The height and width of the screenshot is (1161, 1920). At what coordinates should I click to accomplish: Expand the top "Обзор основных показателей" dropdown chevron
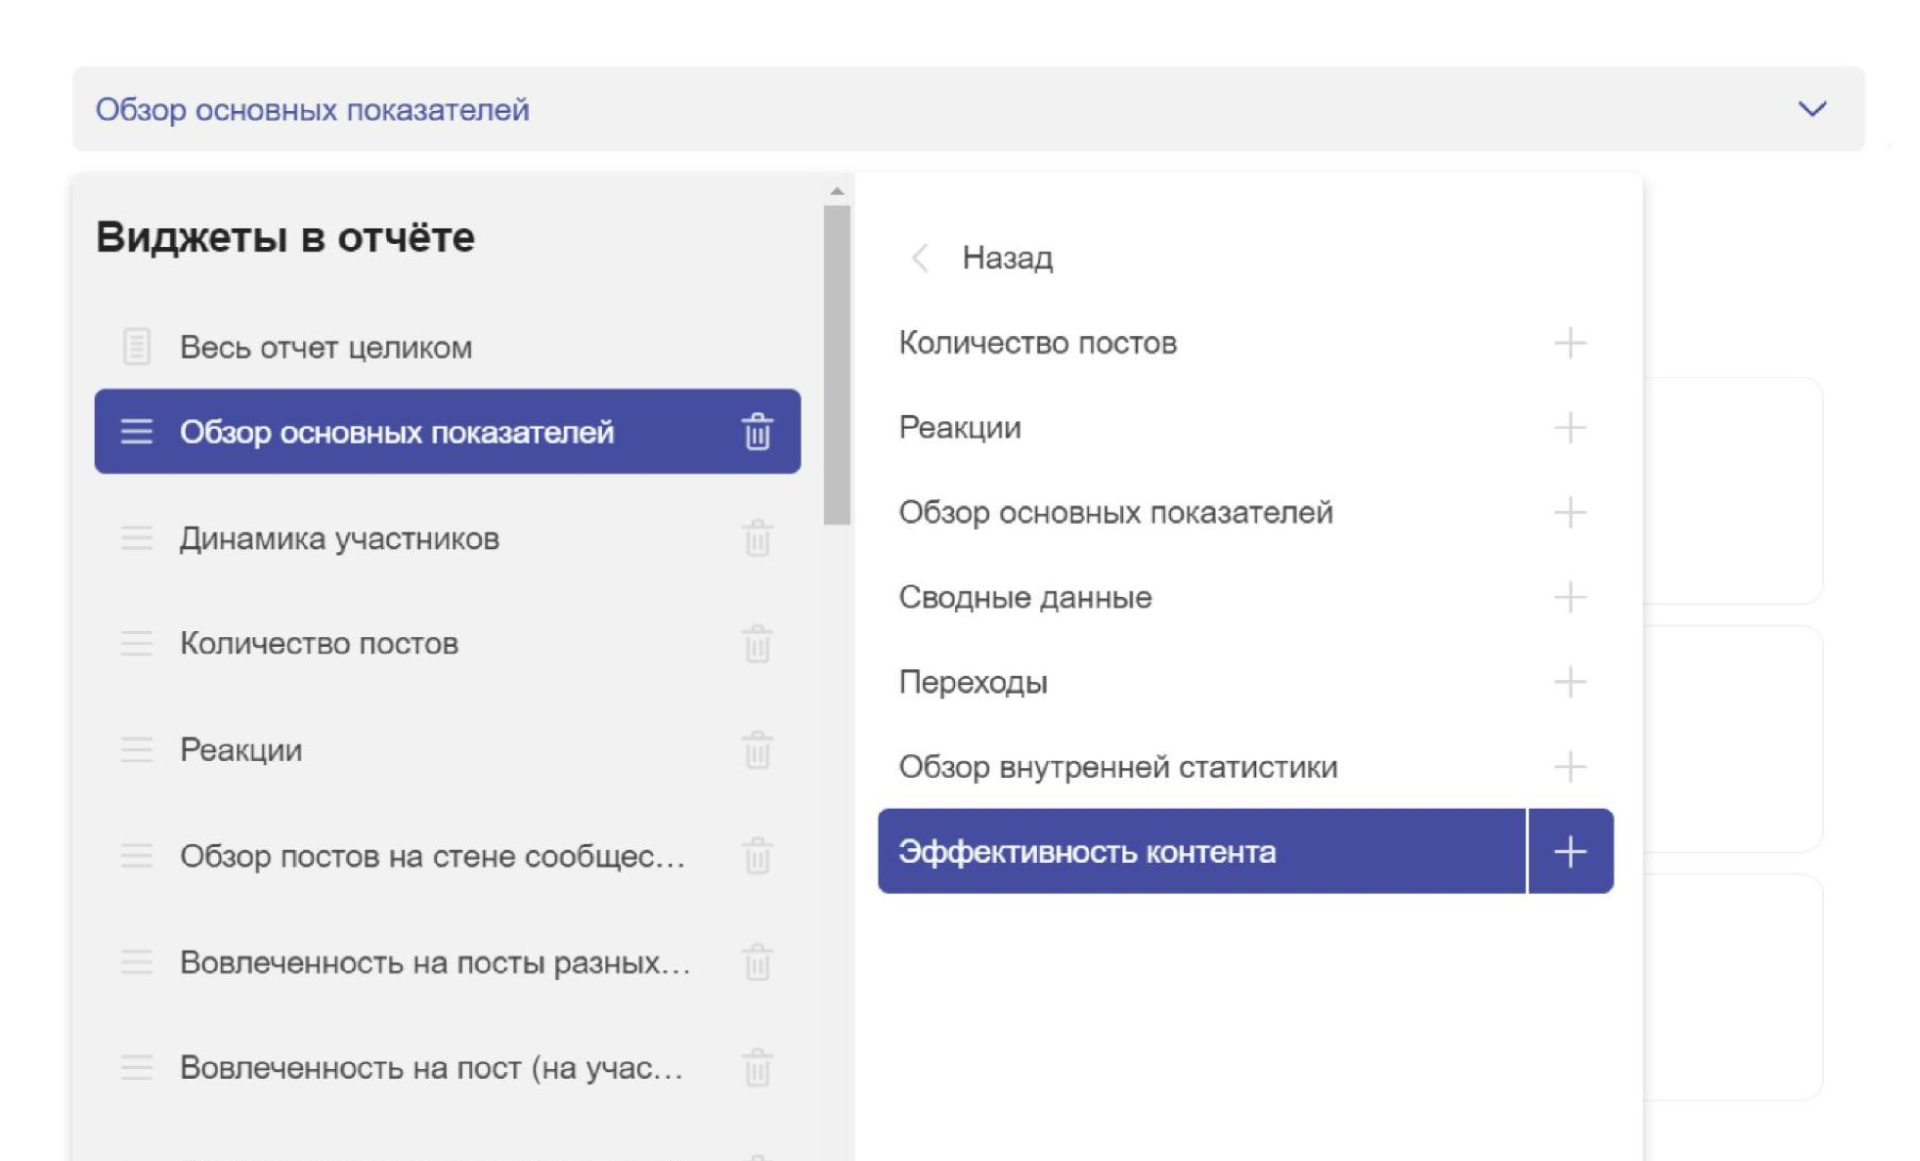tap(1811, 109)
